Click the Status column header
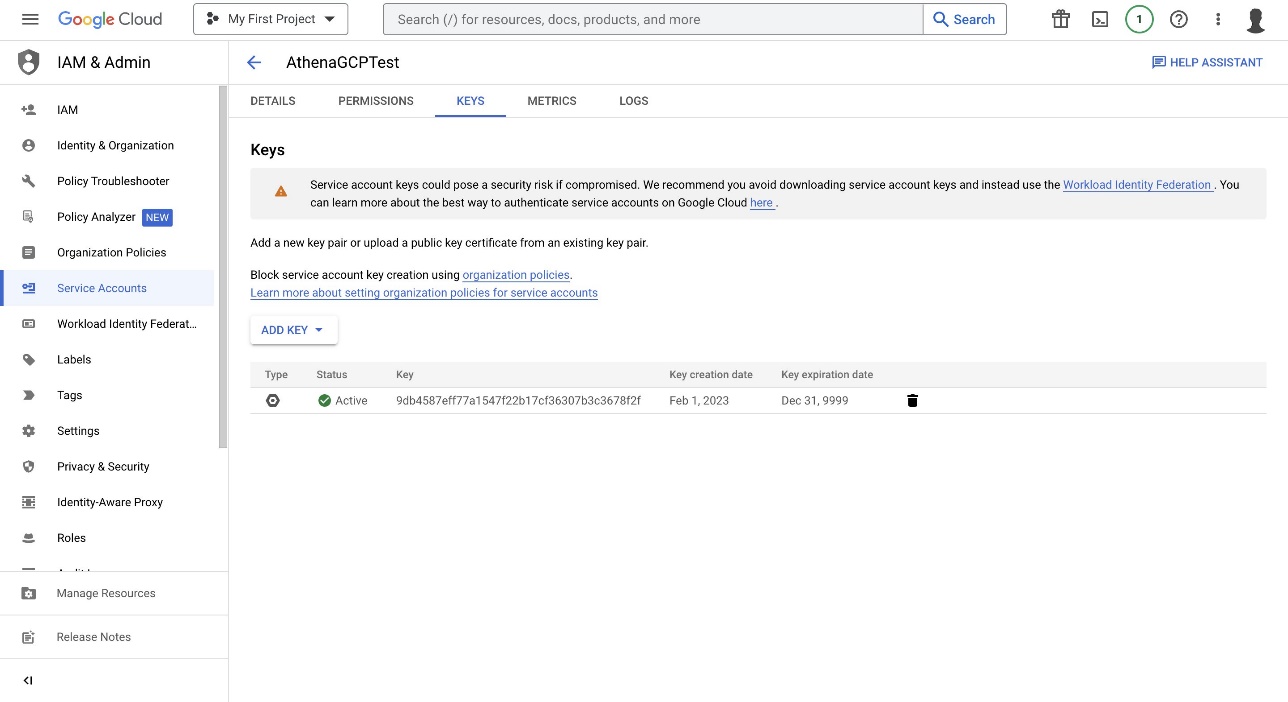The image size is (1288, 702). click(332, 375)
